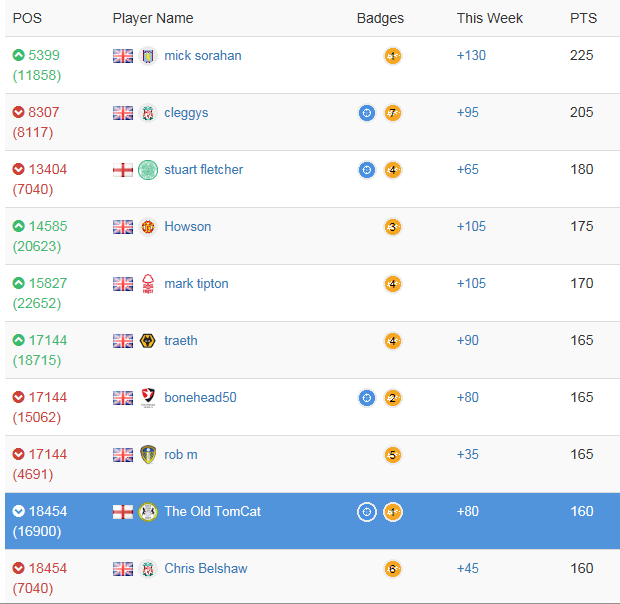The width and height of the screenshot is (620, 604).
Task: Select the highlighted The Old TomCat row name
Action: coord(212,512)
